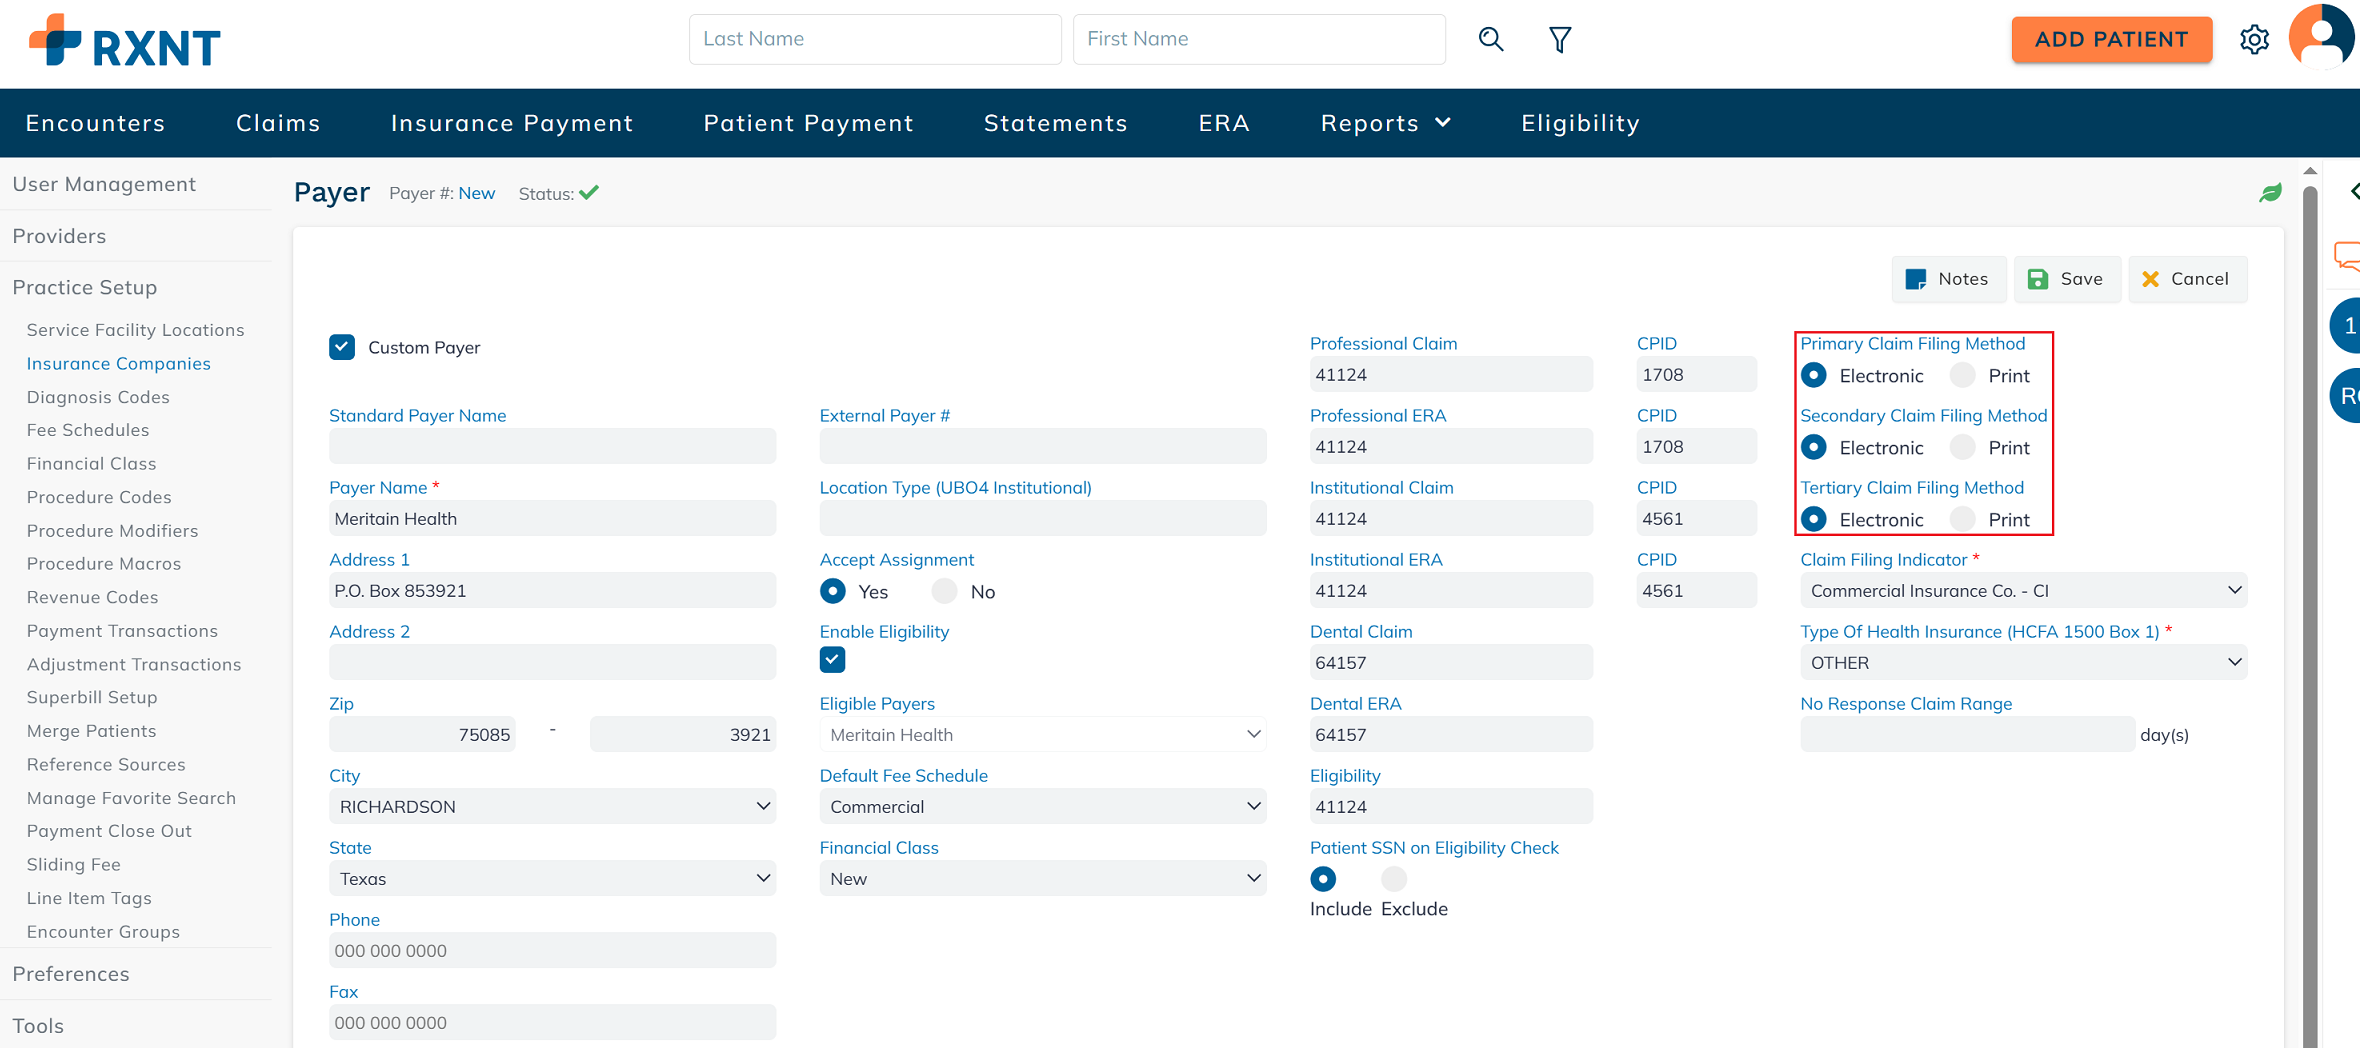Viewport: 2360px width, 1048px height.
Task: Uncheck the Custom Payer checkbox
Action: [342, 347]
